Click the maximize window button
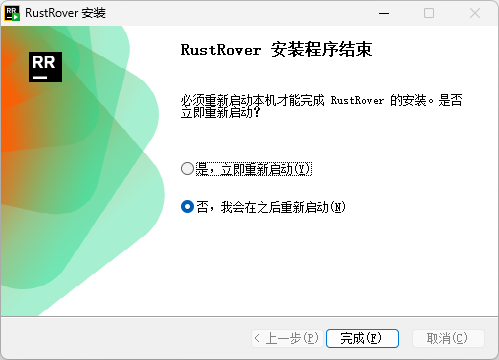This screenshot has width=499, height=360. [429, 13]
